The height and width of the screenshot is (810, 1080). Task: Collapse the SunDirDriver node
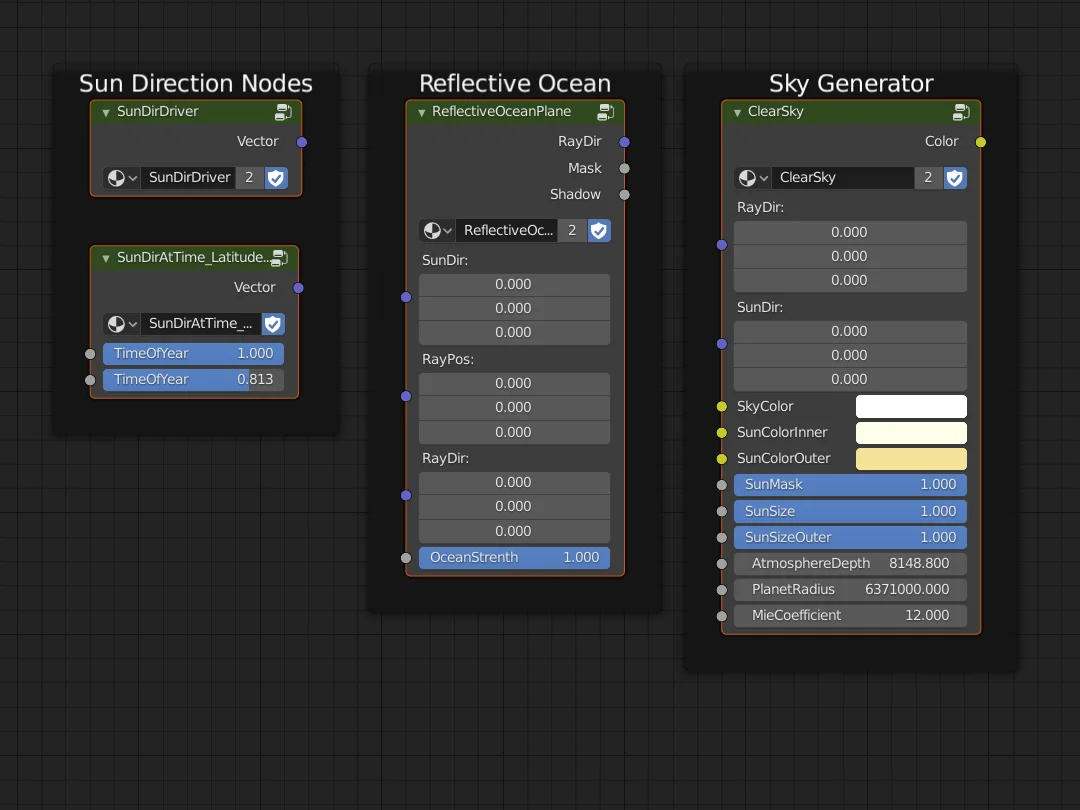point(106,111)
